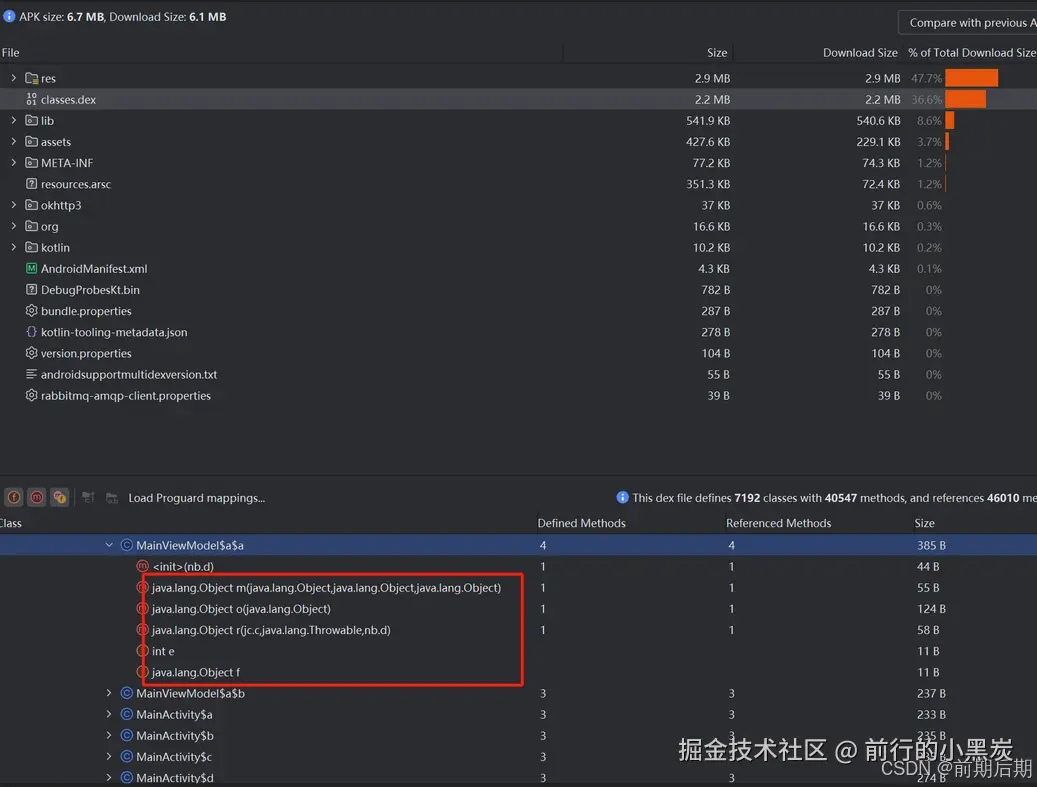Click the bundle.properties gear icon
Viewport: 1037px width, 787px height.
(x=31, y=311)
